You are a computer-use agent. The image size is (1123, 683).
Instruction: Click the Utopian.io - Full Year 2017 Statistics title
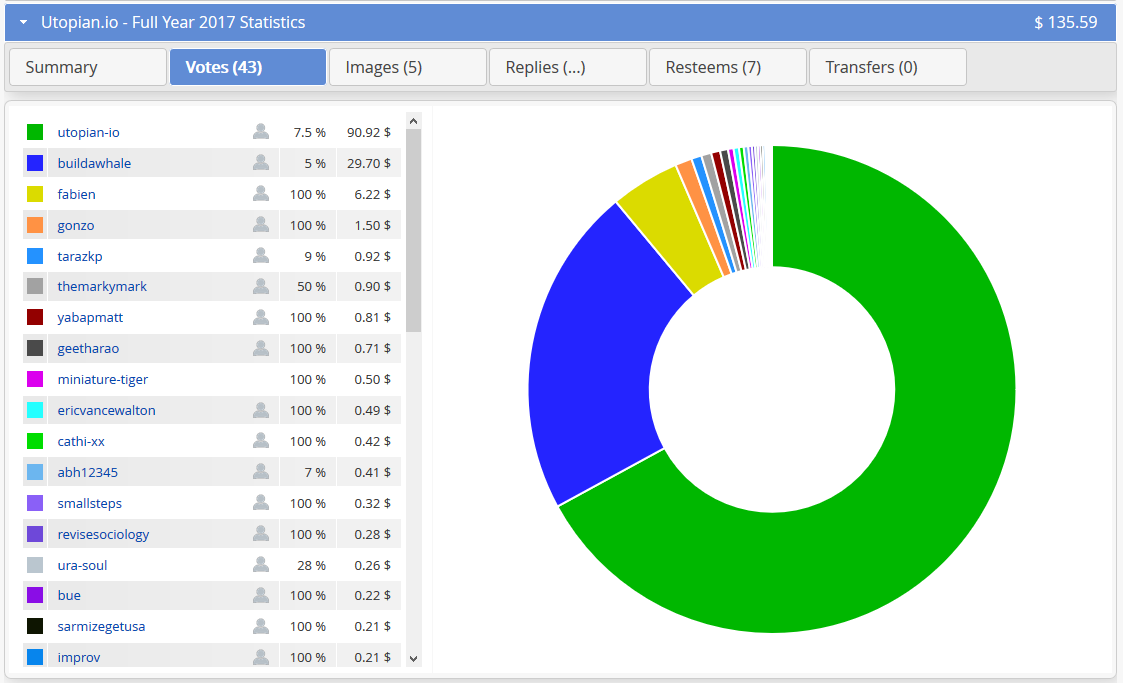click(x=173, y=22)
